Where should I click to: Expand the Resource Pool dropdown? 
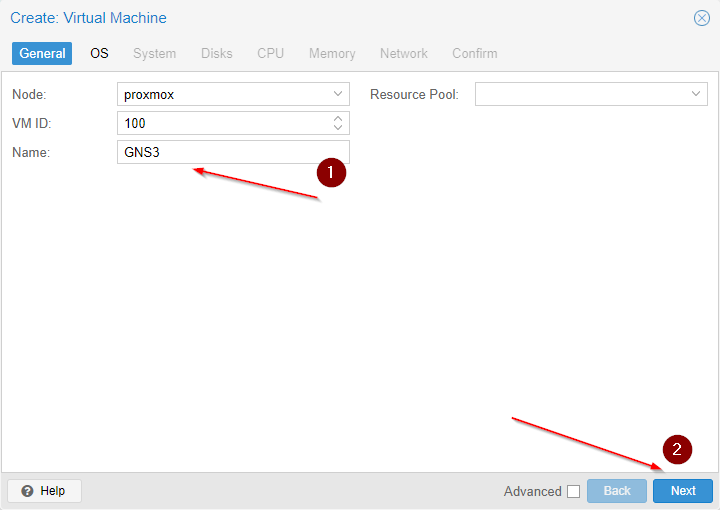(696, 94)
